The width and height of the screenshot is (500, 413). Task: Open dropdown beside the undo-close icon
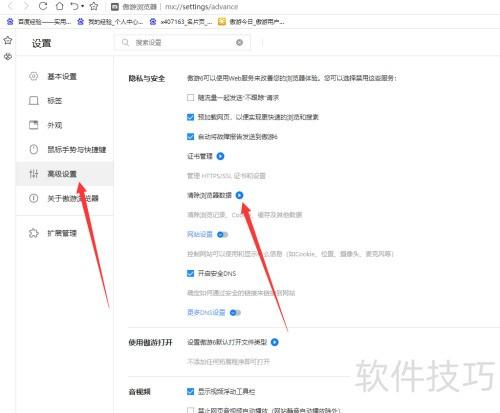[x=82, y=6]
